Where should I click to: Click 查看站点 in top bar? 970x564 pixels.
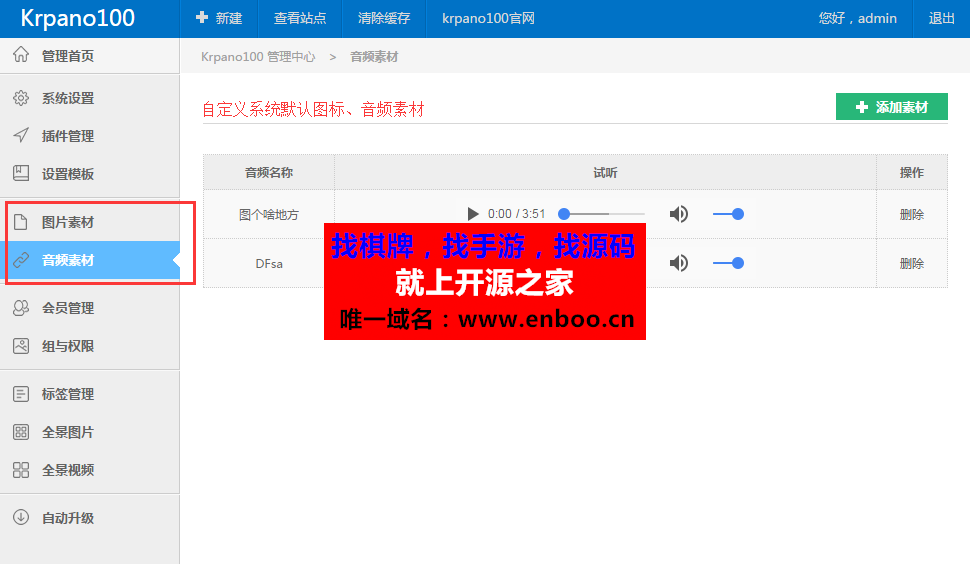300,19
